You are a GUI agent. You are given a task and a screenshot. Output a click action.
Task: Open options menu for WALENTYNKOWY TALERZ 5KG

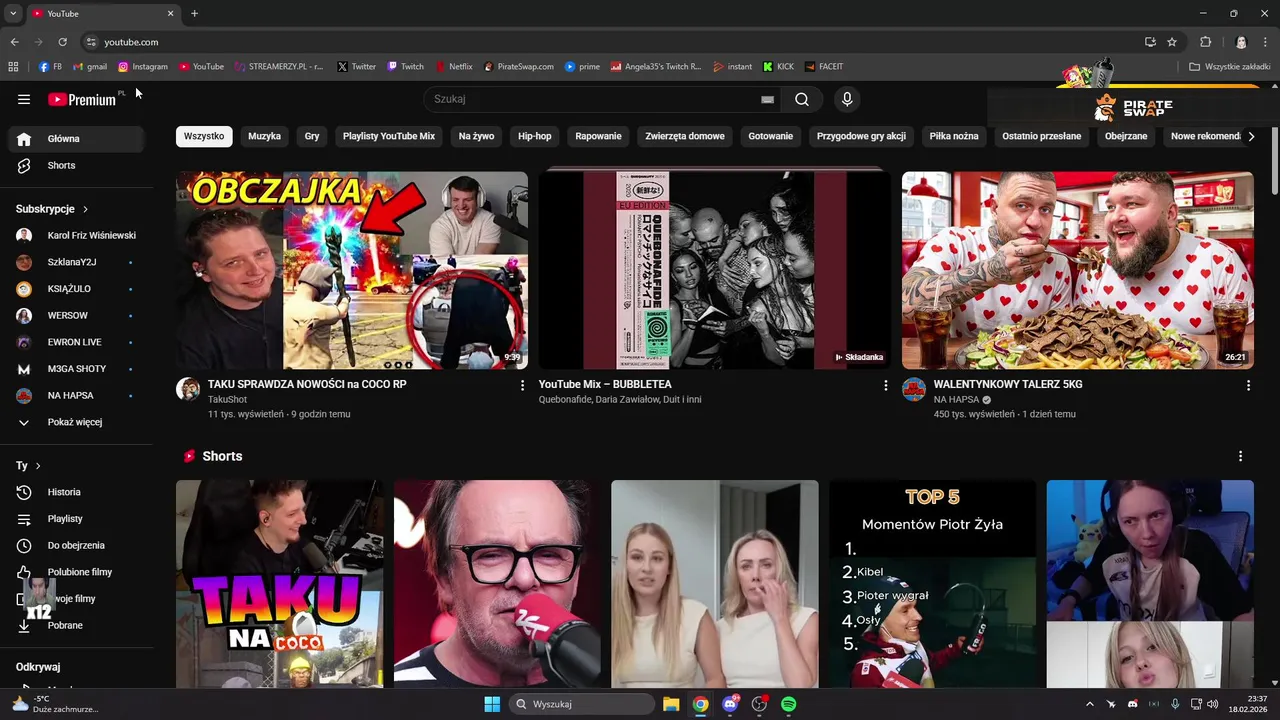tap(1248, 385)
